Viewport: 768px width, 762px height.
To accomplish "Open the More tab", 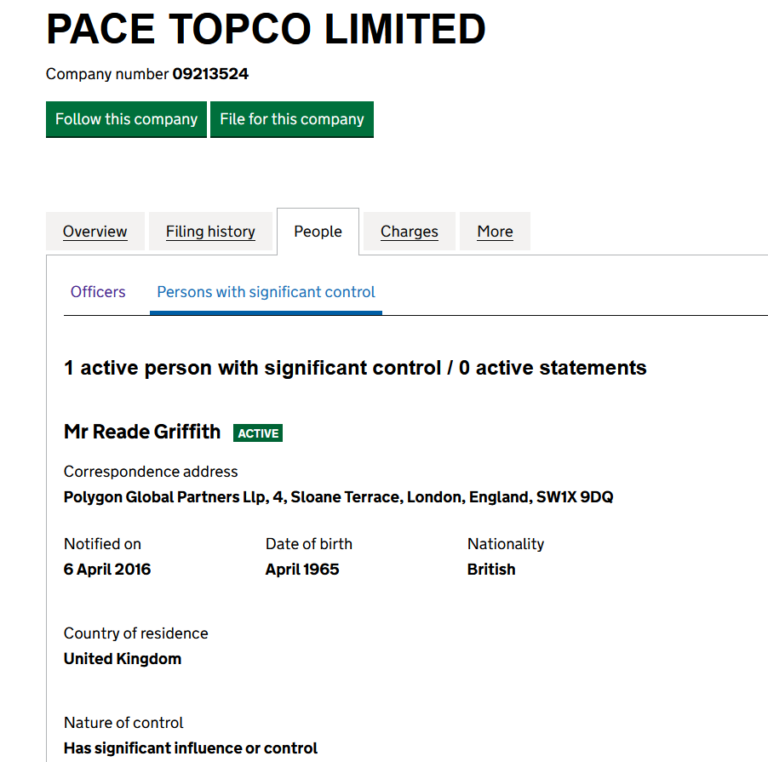I will coord(495,231).
